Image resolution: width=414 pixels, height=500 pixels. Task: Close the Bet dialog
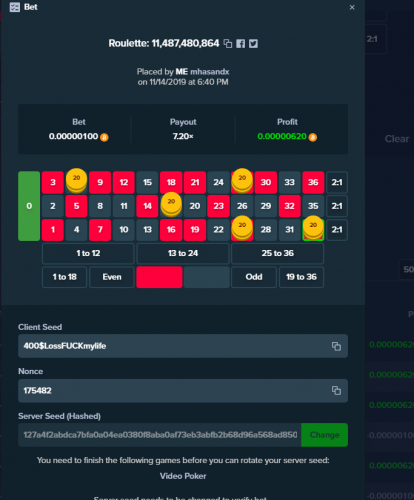tap(352, 7)
